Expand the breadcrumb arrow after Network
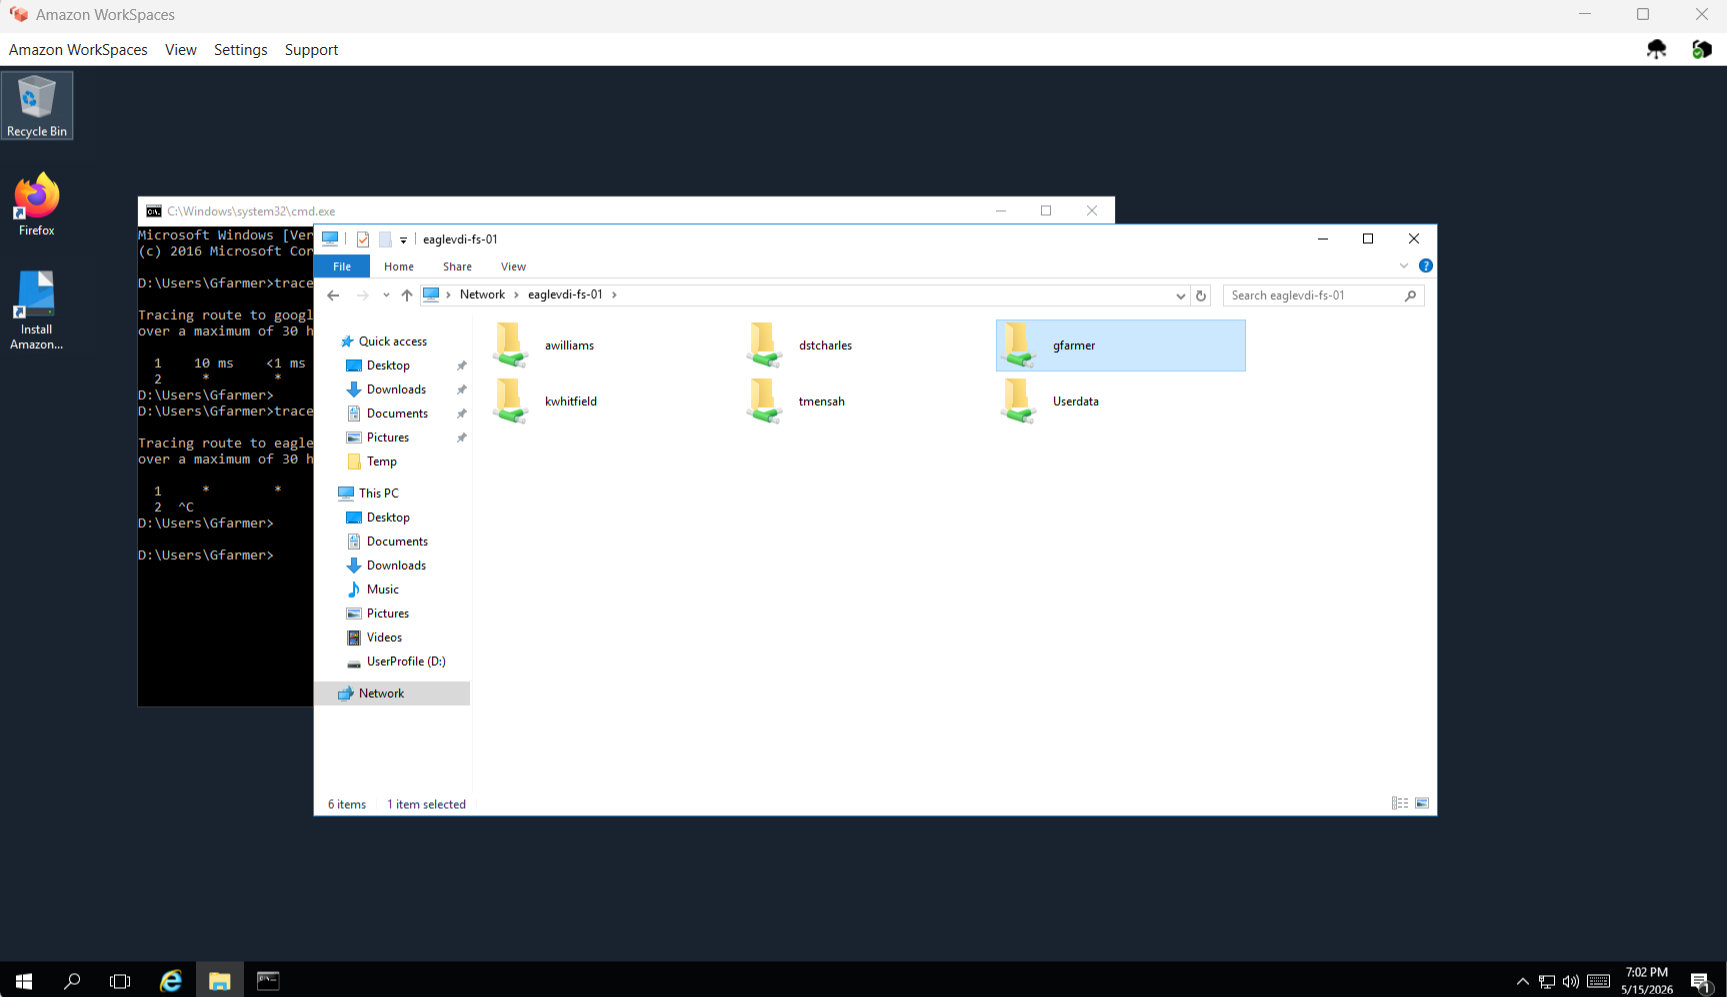The height and width of the screenshot is (997, 1727). pos(516,295)
